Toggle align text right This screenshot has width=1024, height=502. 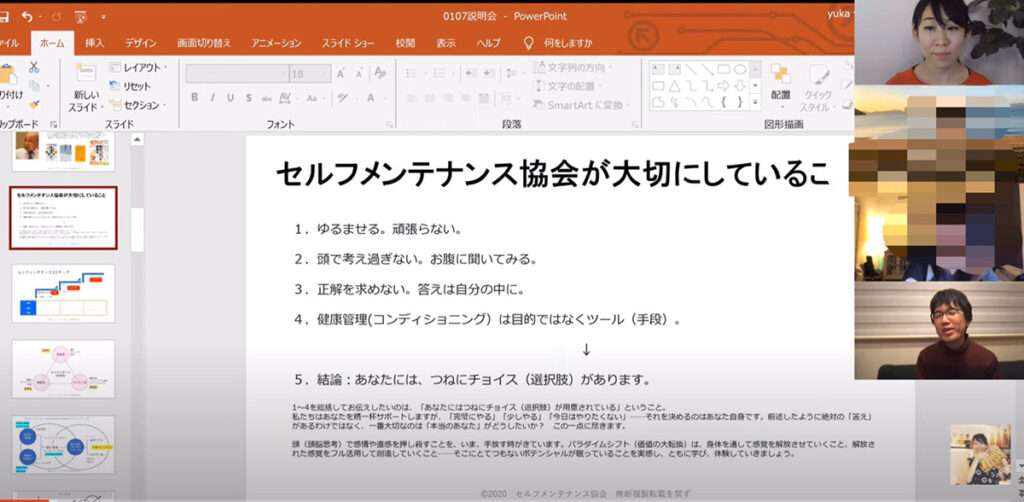pyautogui.click(x=448, y=98)
